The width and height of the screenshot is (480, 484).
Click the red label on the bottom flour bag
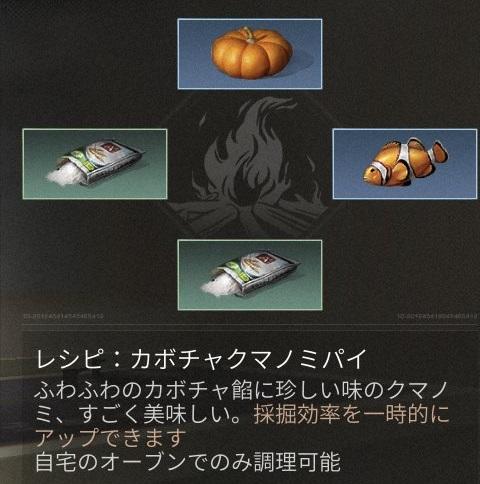coord(264,257)
